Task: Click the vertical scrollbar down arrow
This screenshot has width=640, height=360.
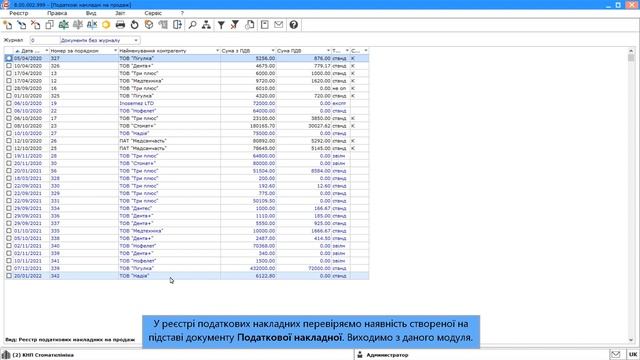Action: coord(631,340)
